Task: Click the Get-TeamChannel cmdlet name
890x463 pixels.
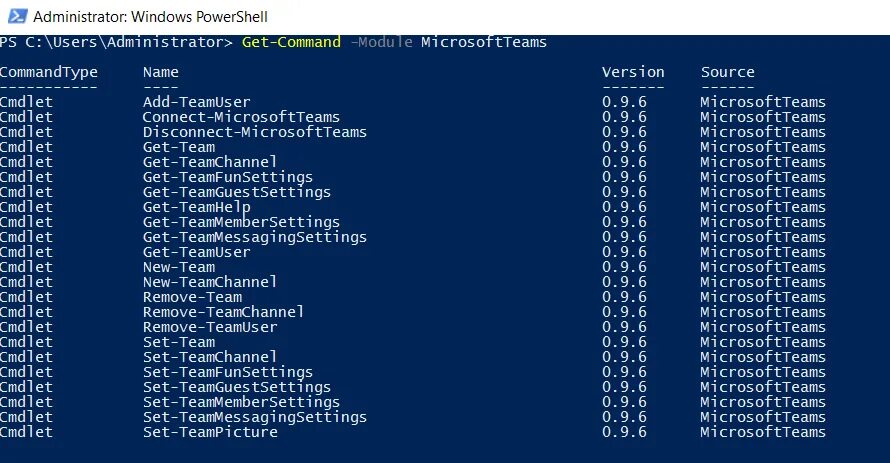Action: (x=210, y=162)
